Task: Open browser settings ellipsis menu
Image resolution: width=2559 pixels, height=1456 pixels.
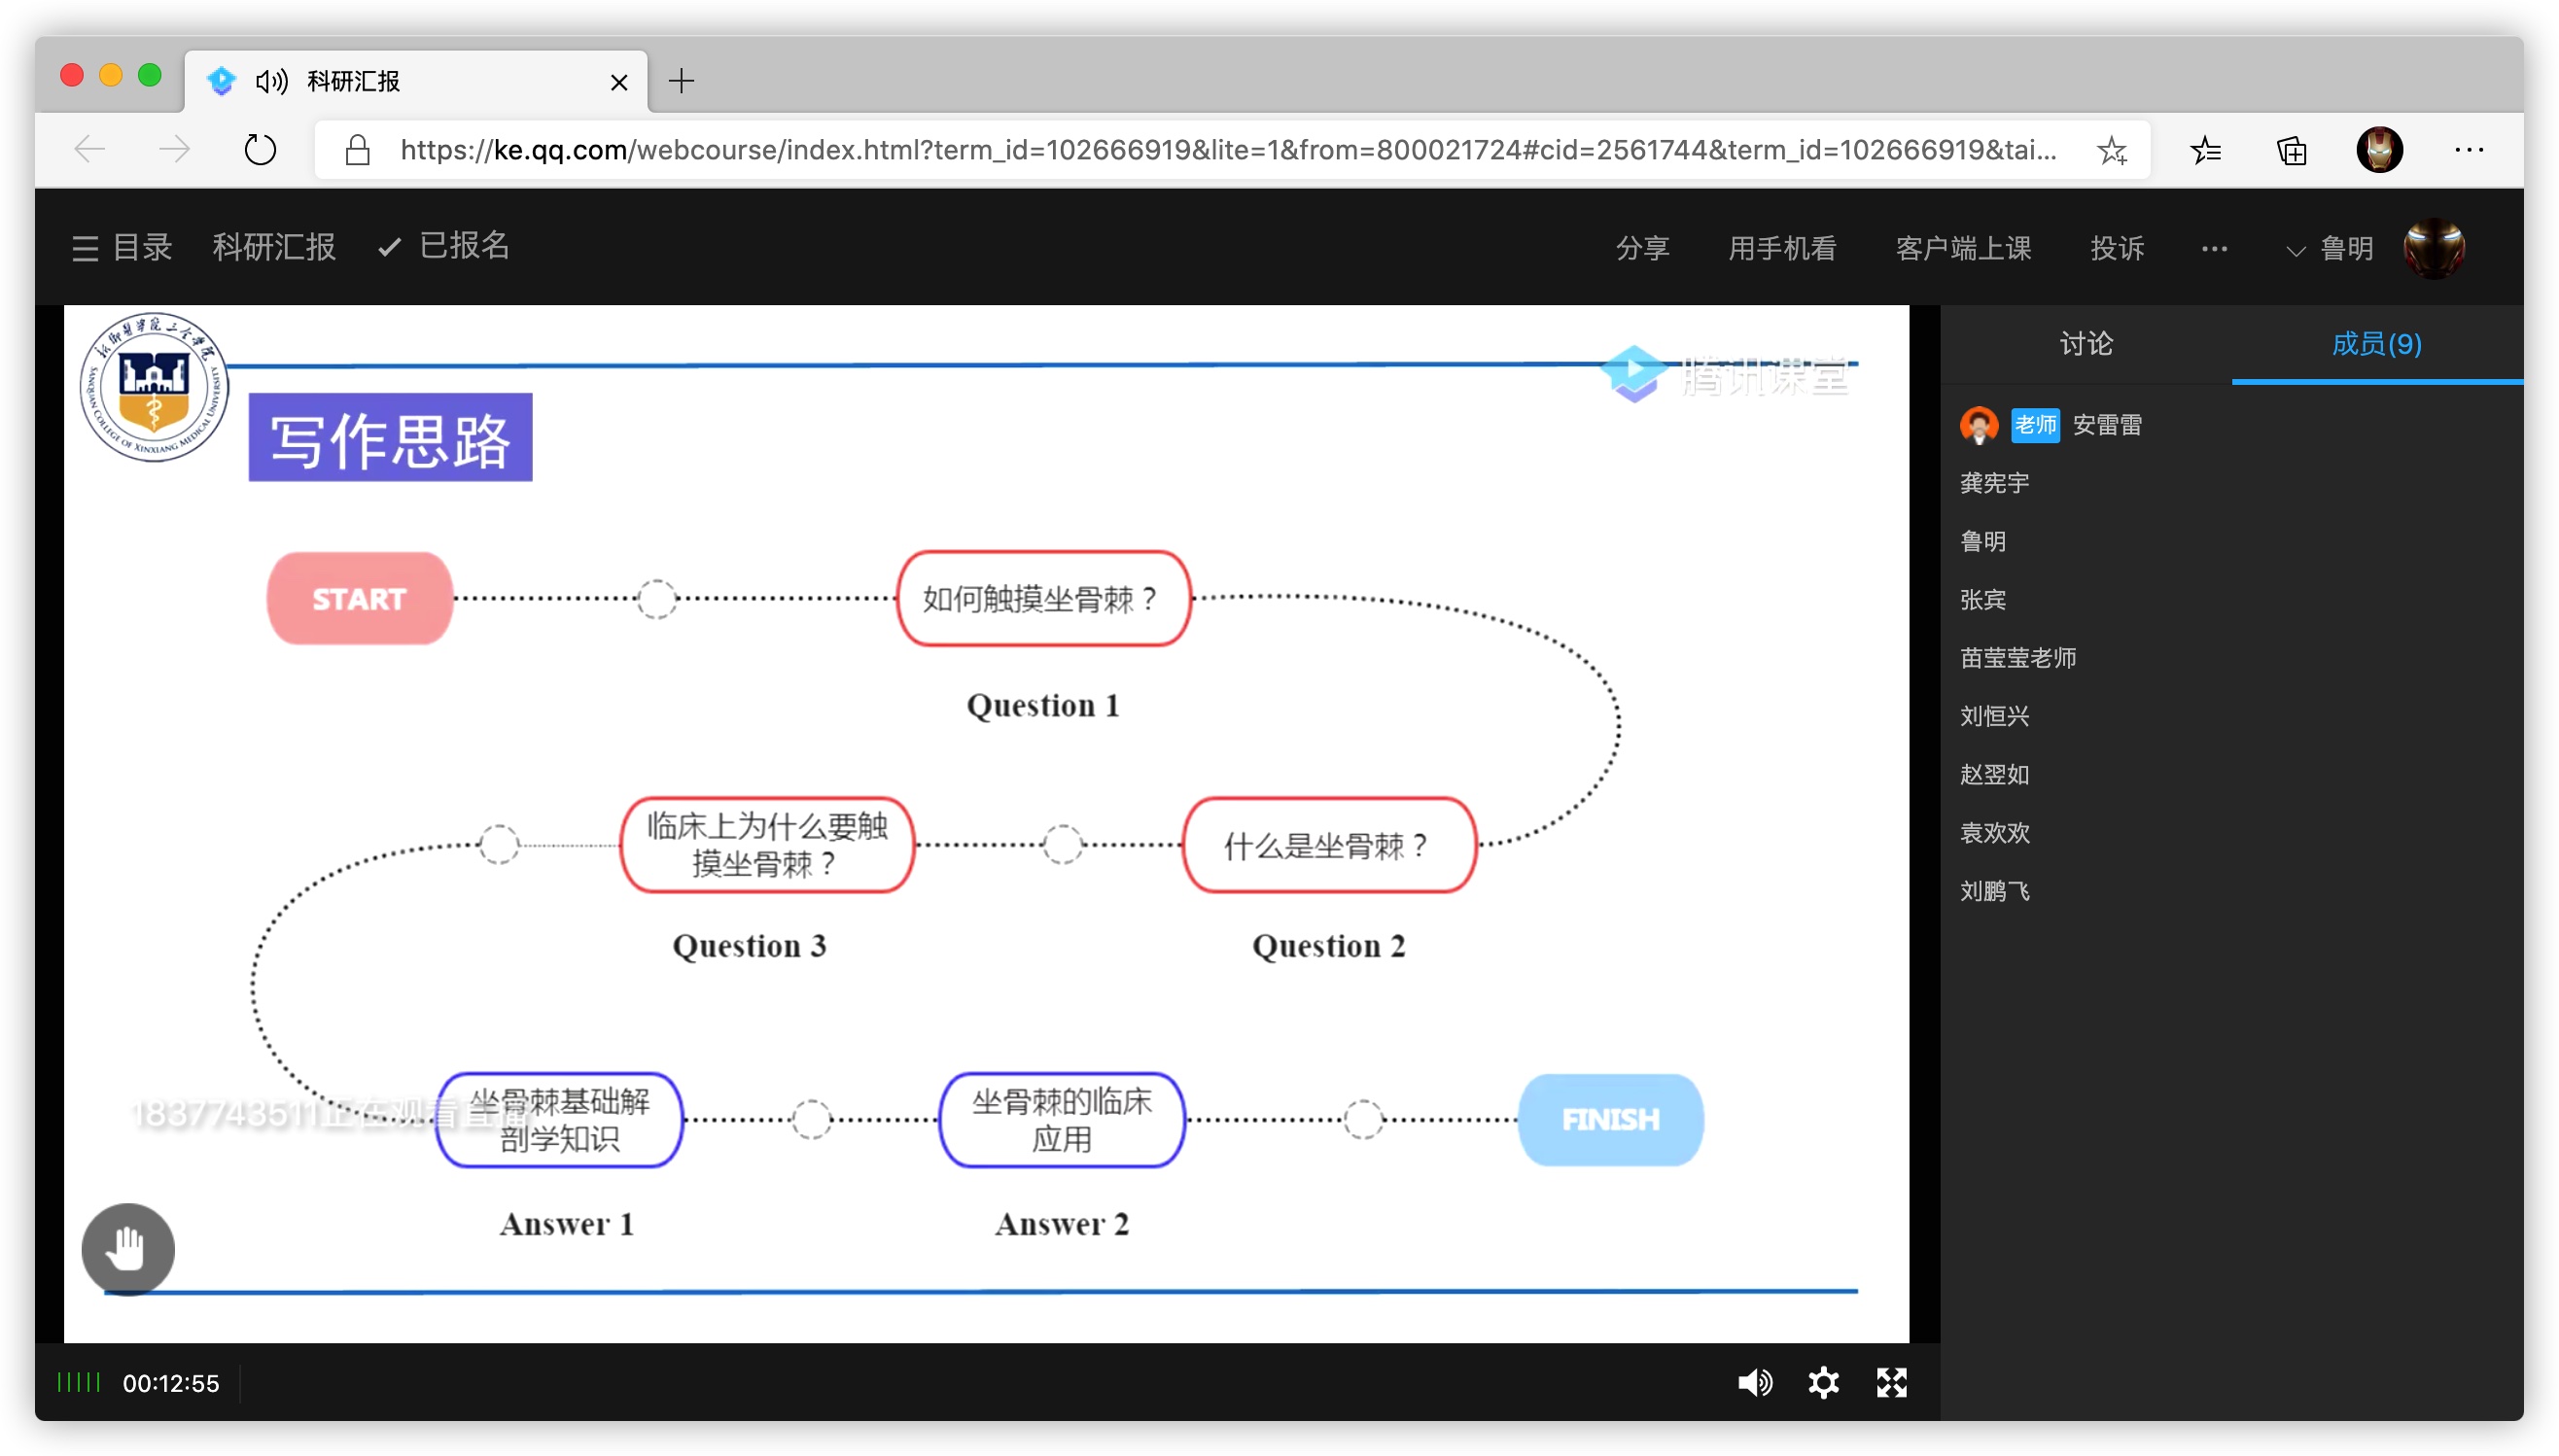Action: (x=2468, y=150)
